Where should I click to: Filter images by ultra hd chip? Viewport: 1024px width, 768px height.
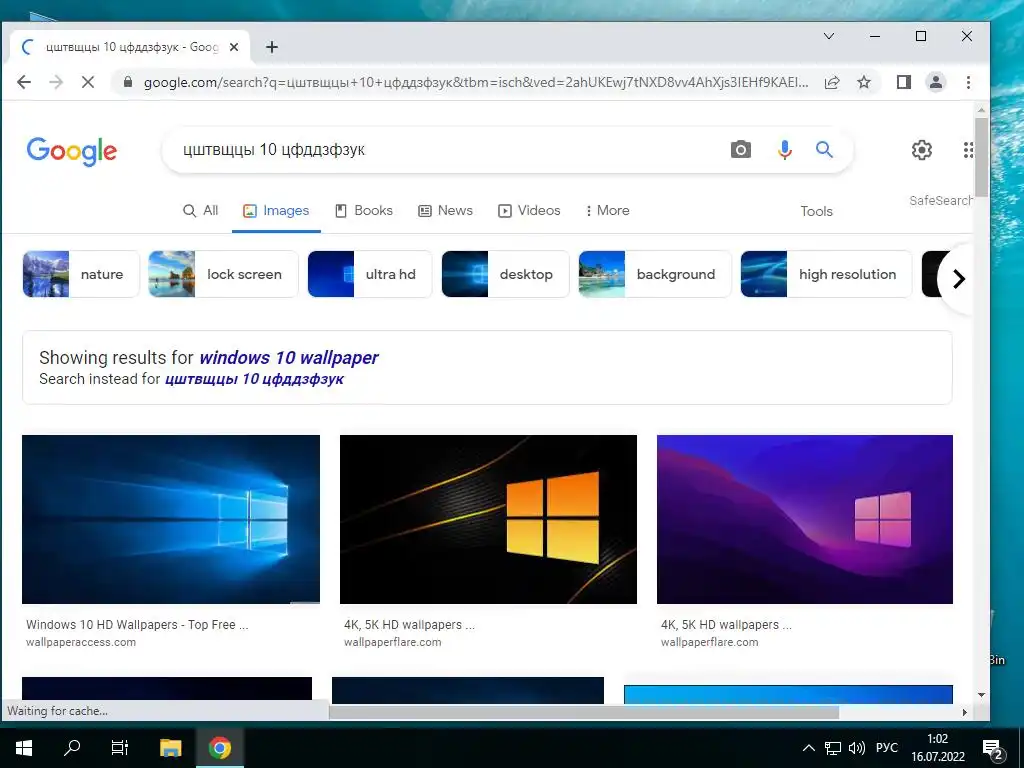click(x=370, y=274)
